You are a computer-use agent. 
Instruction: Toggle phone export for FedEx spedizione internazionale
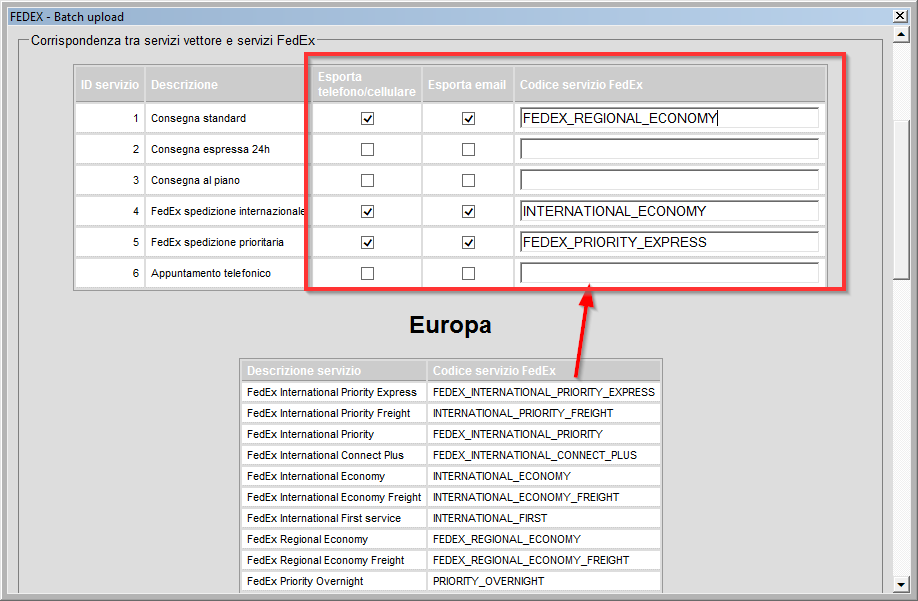tap(367, 212)
